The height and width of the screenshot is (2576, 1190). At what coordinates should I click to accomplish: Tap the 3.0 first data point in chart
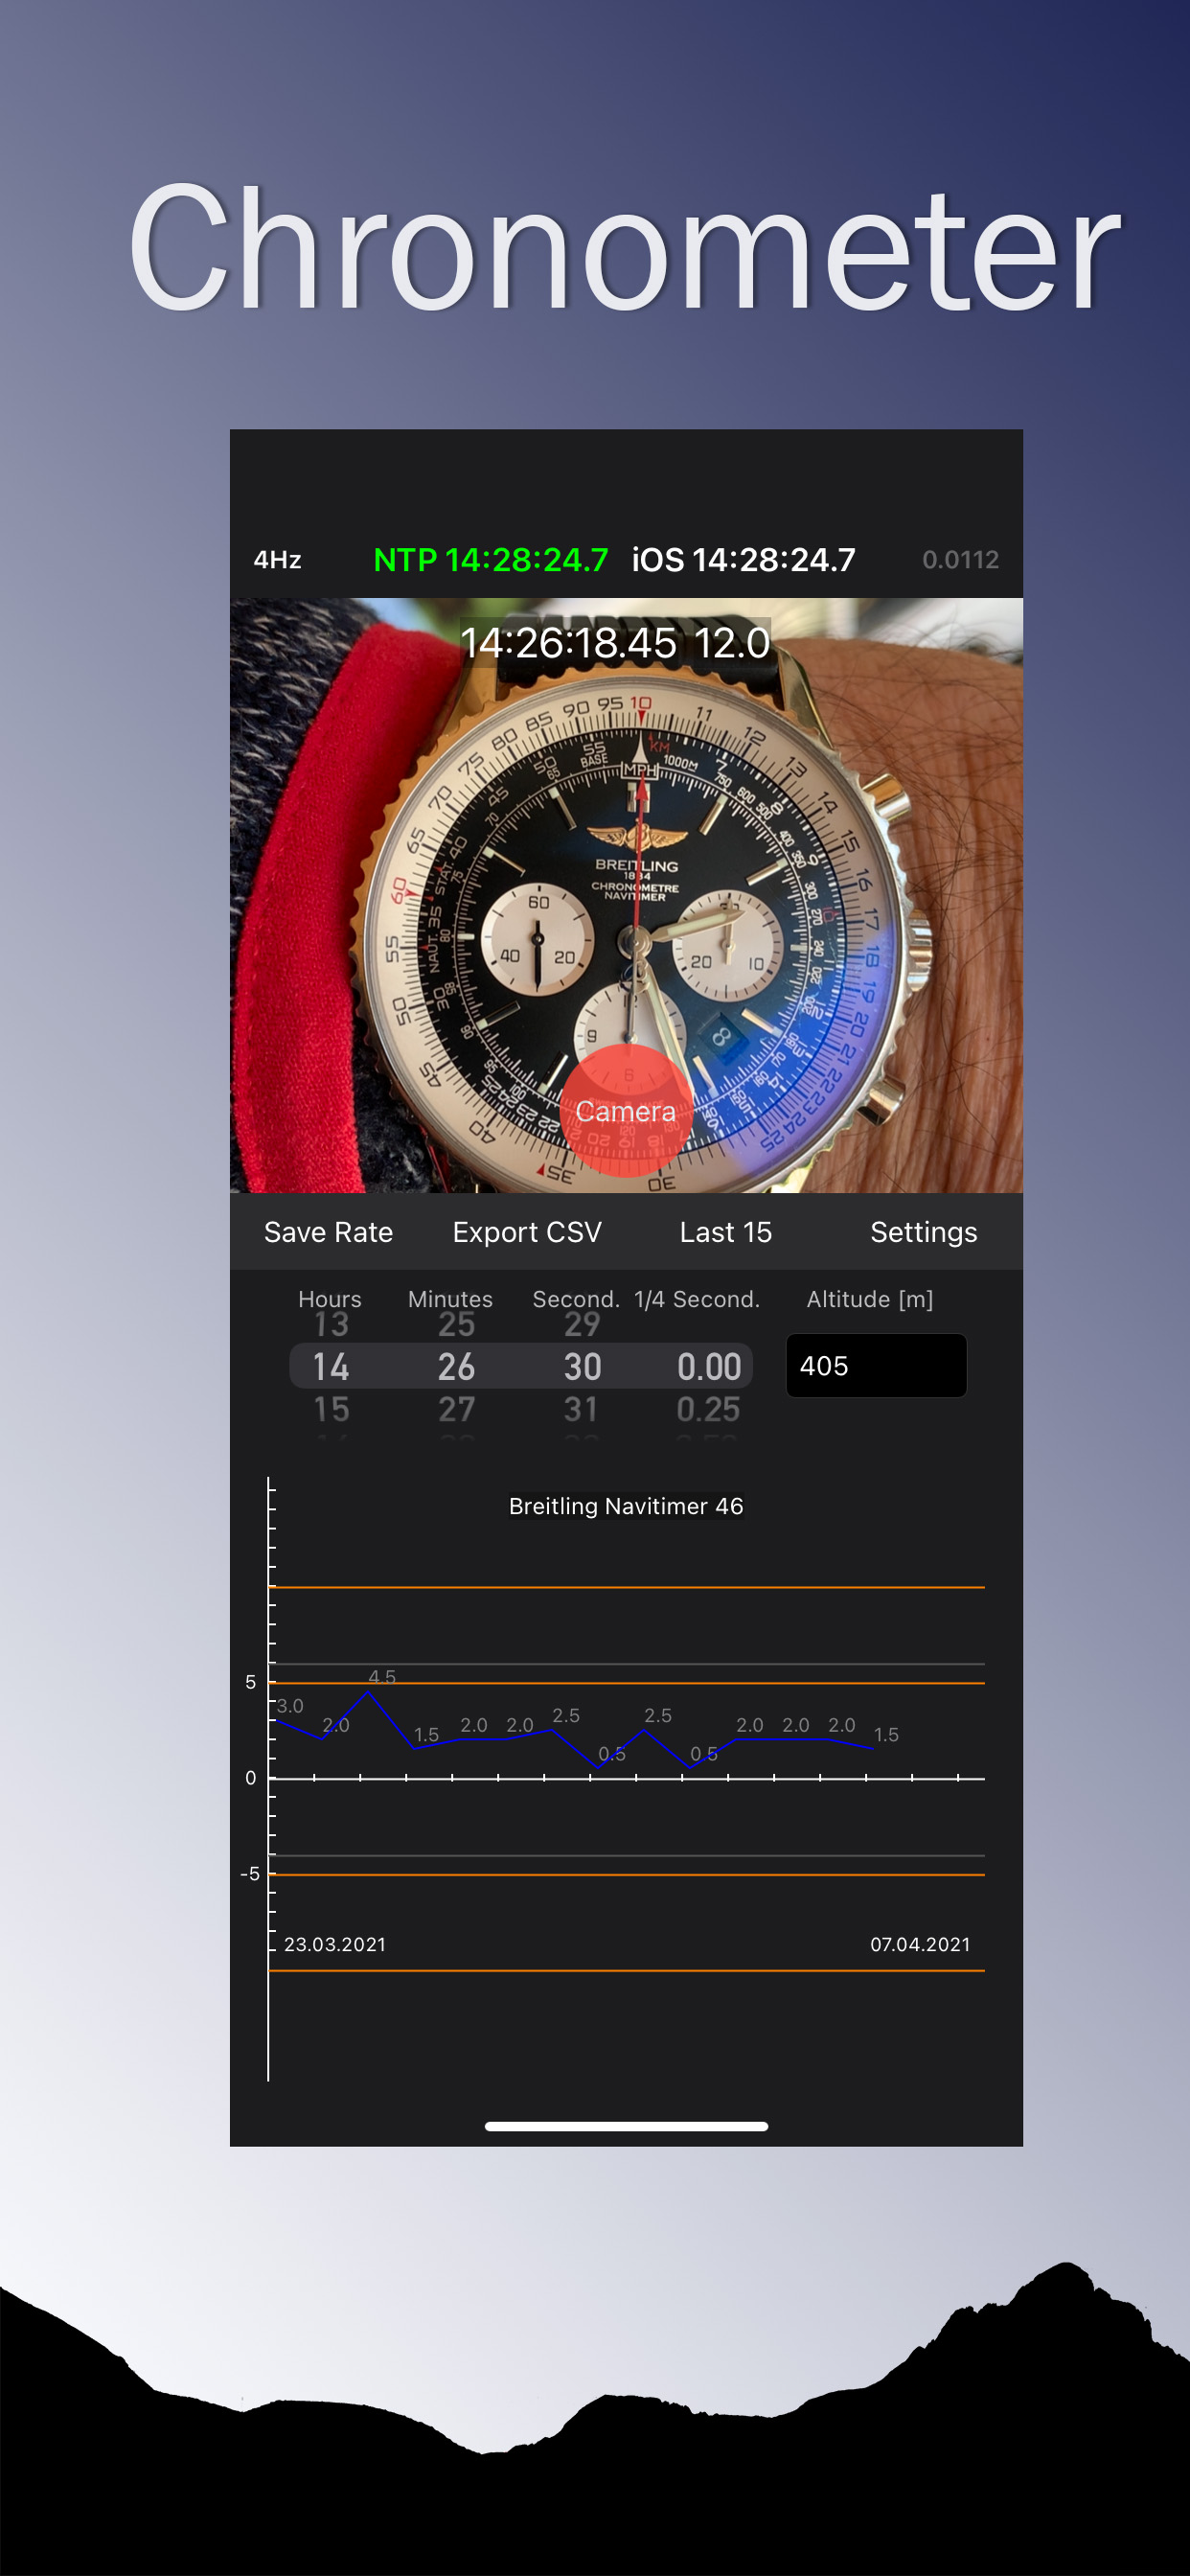(x=277, y=1720)
